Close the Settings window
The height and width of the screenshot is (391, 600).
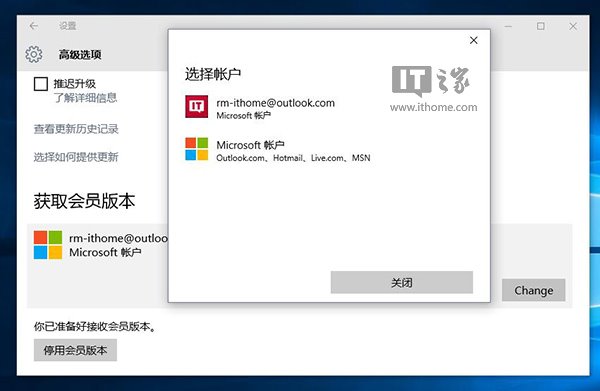pos(573,26)
